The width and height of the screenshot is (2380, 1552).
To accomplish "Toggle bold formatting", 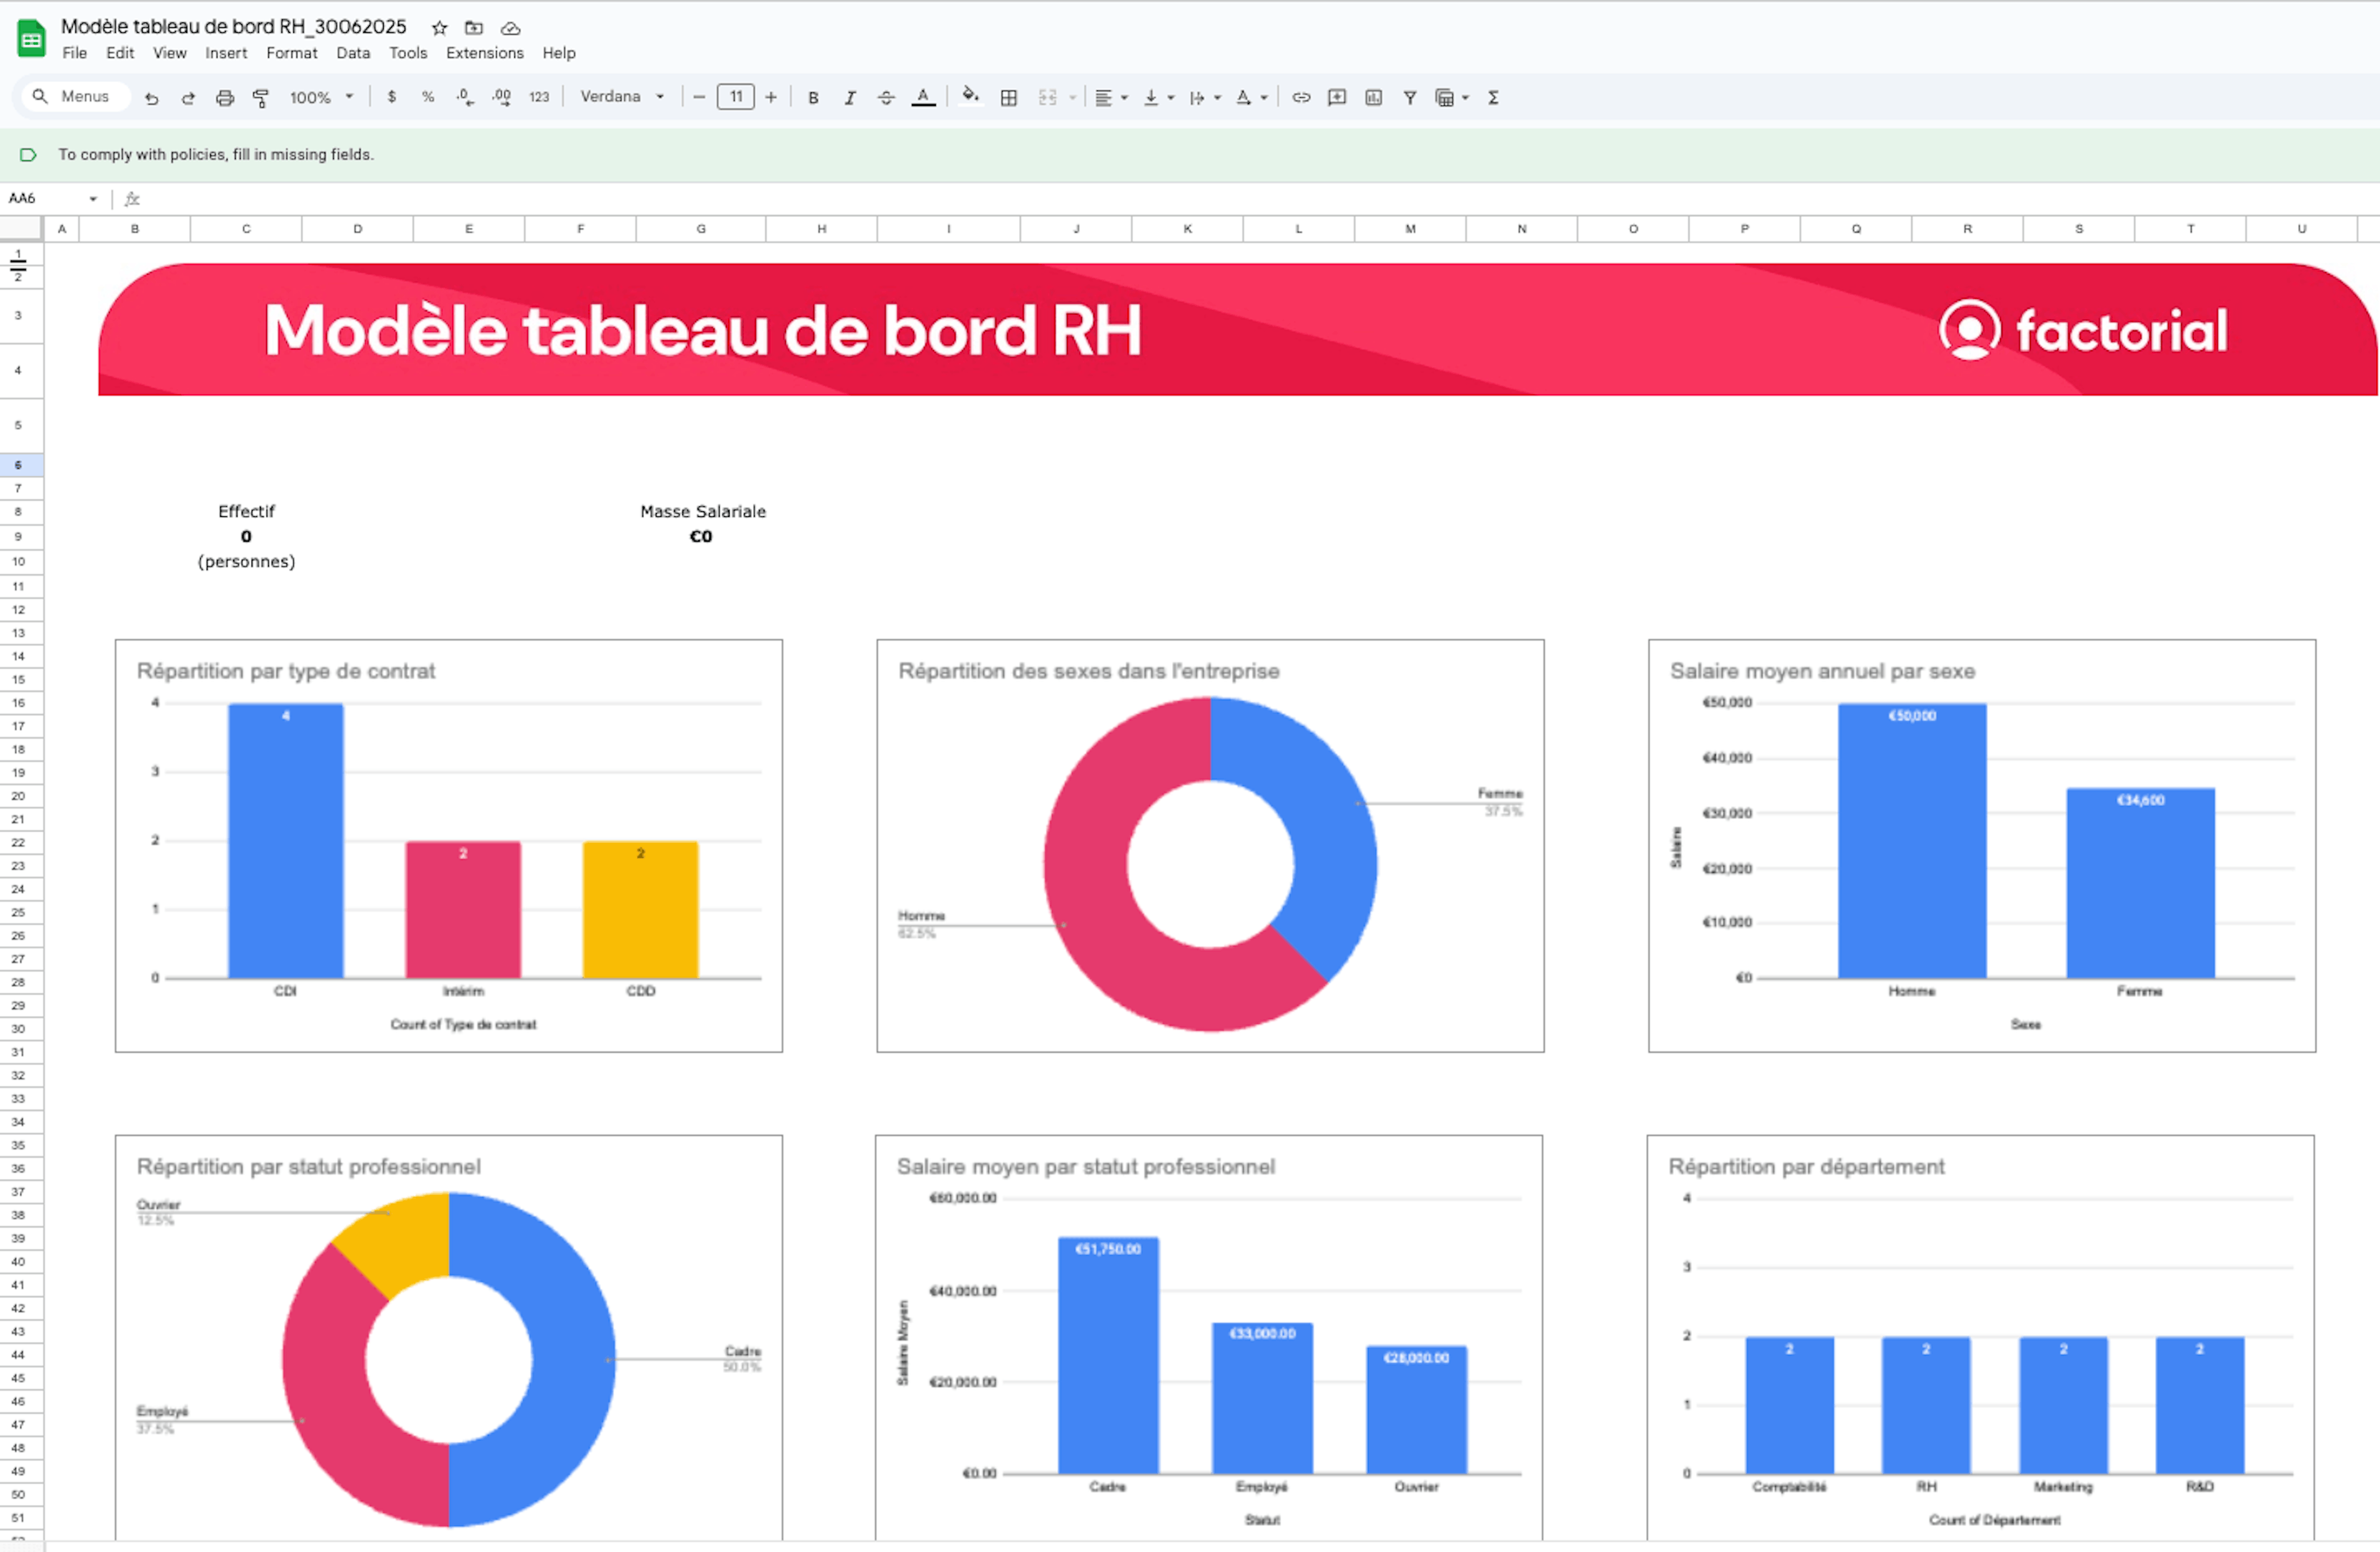I will 813,97.
